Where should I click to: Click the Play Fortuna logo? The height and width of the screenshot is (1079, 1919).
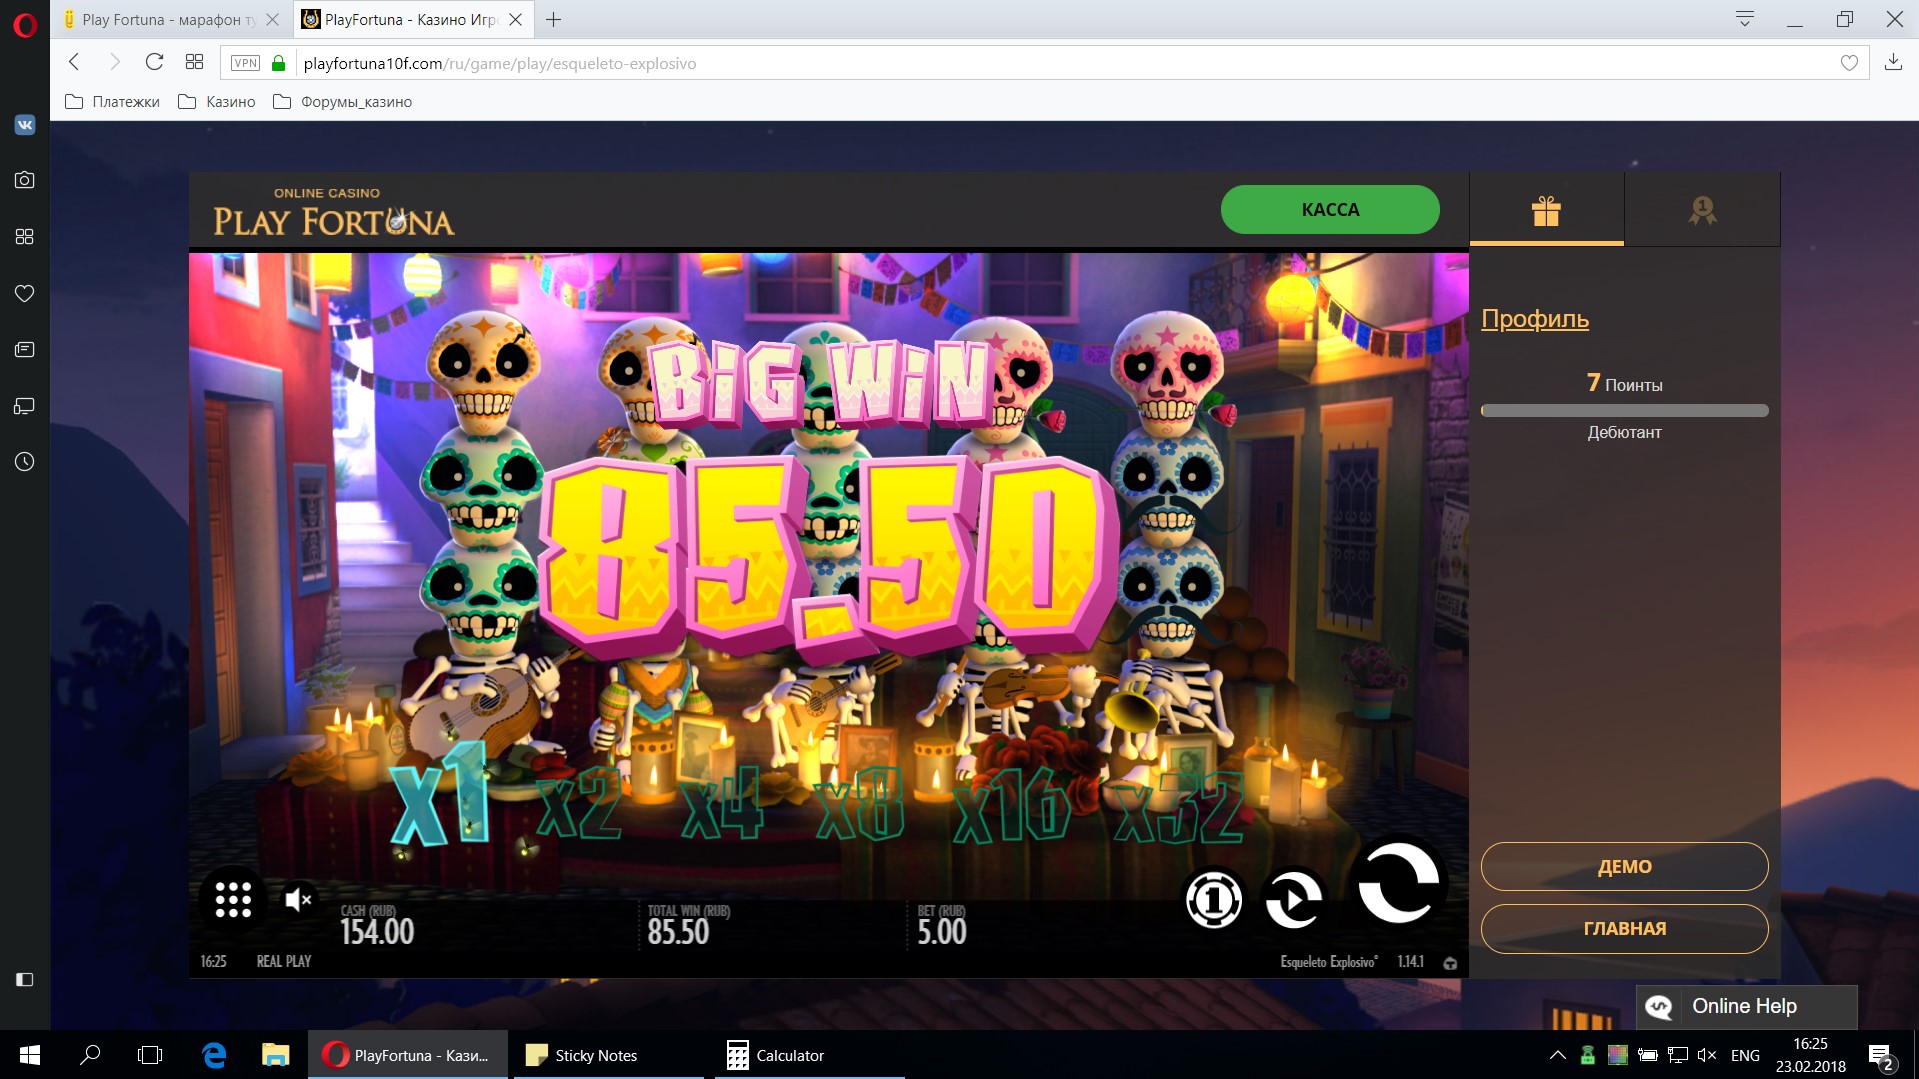(333, 212)
